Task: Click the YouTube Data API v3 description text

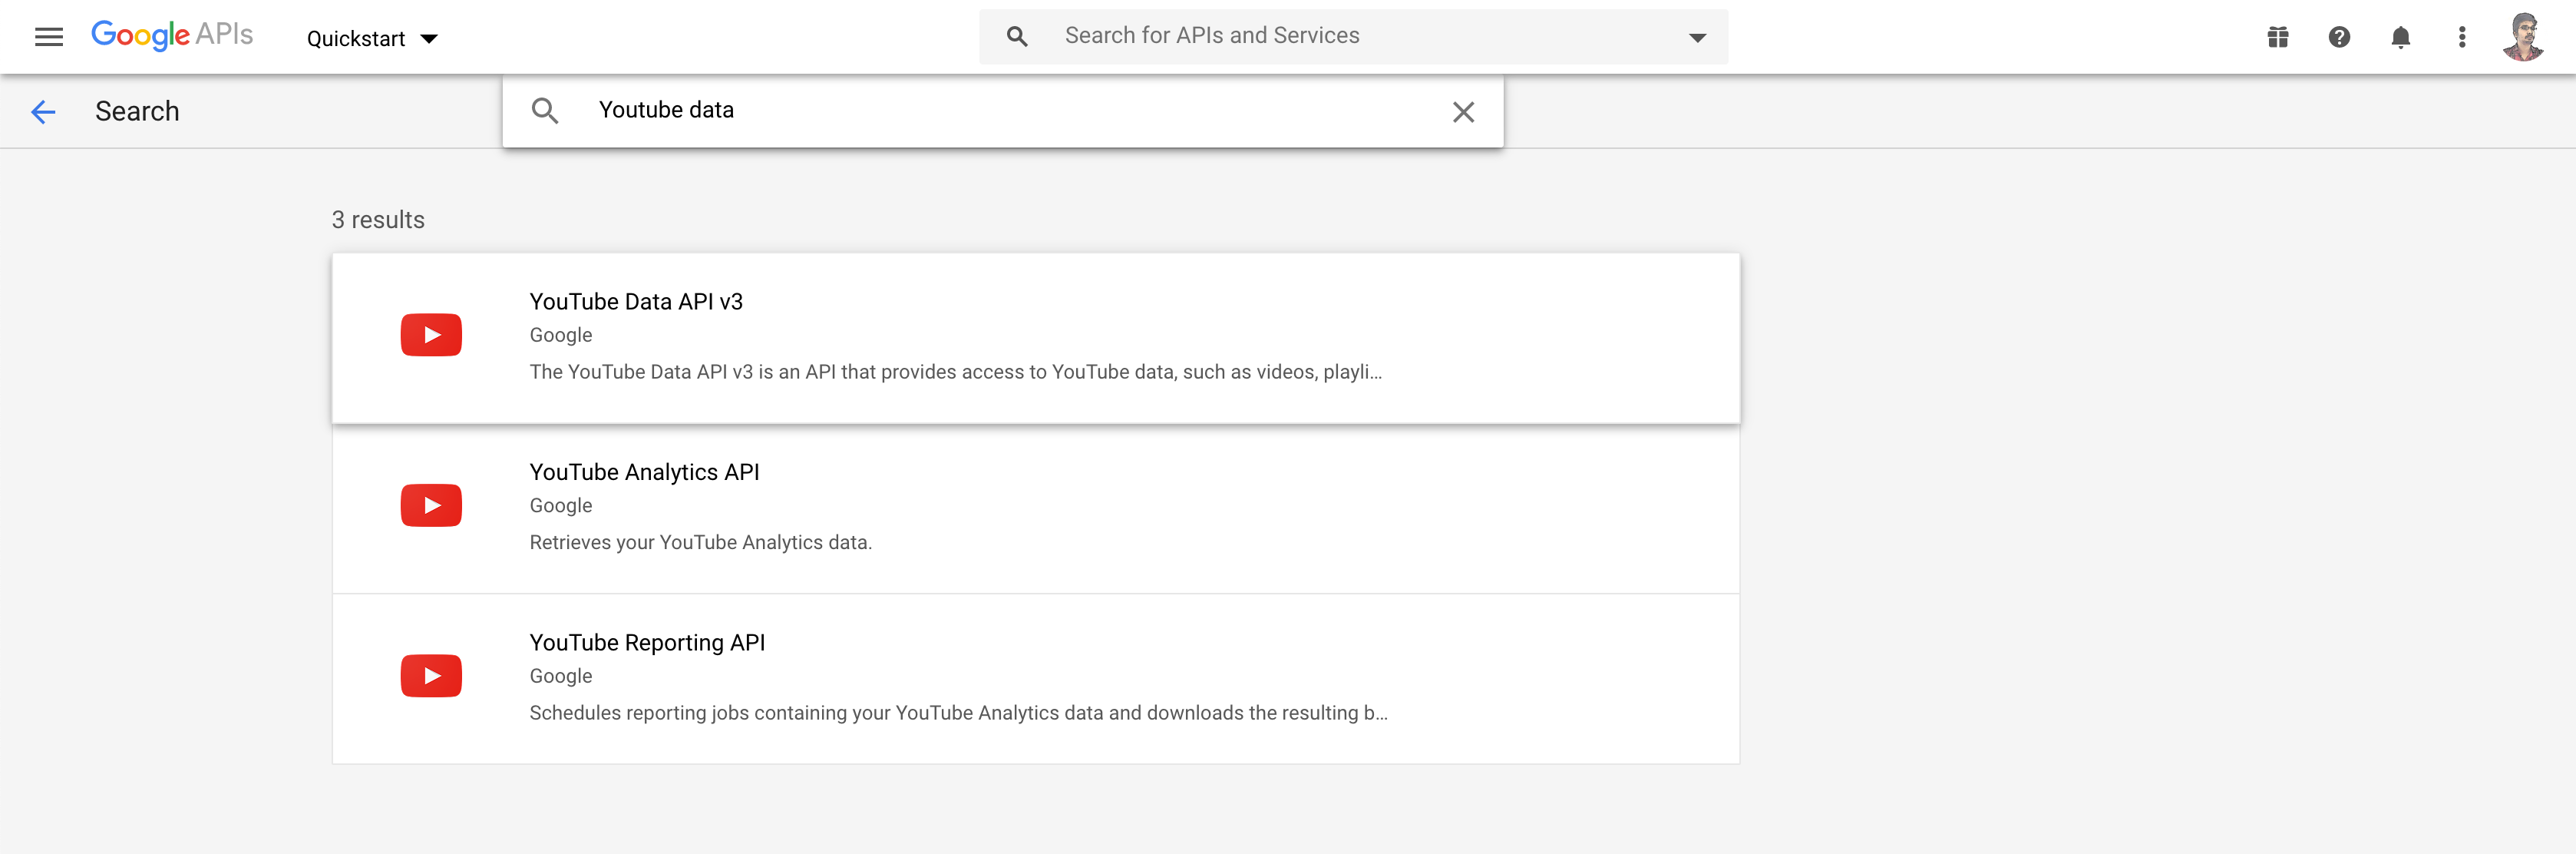Action: 955,372
